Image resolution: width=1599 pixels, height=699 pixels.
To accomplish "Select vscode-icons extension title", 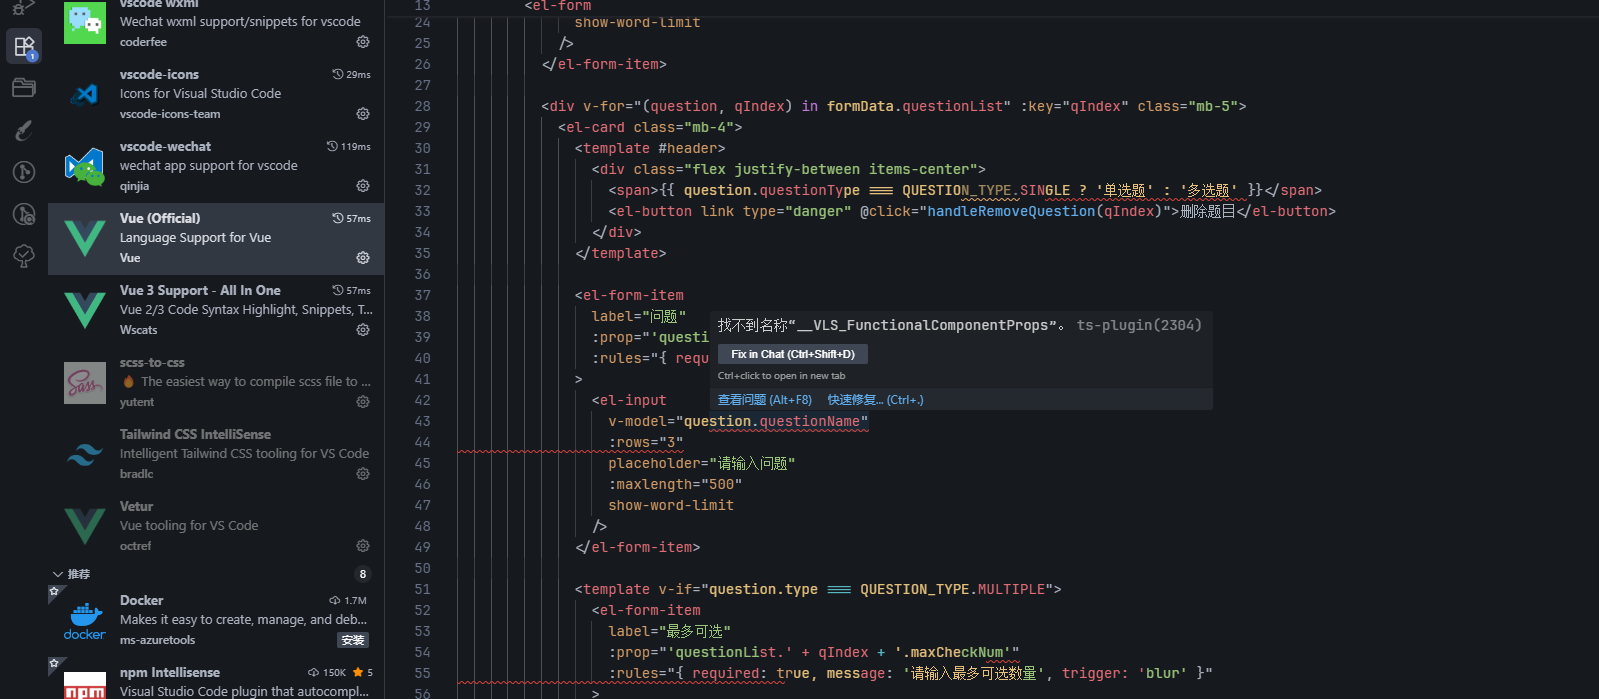I will pyautogui.click(x=159, y=74).
